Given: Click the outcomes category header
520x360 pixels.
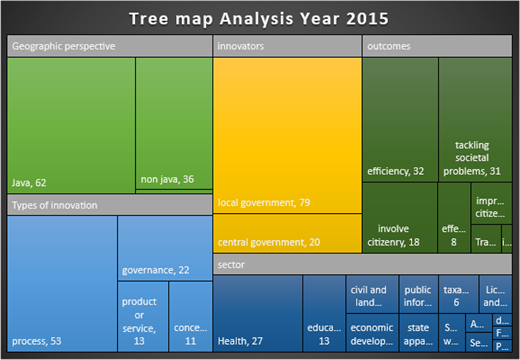Looking at the screenshot, I should pyautogui.click(x=437, y=46).
